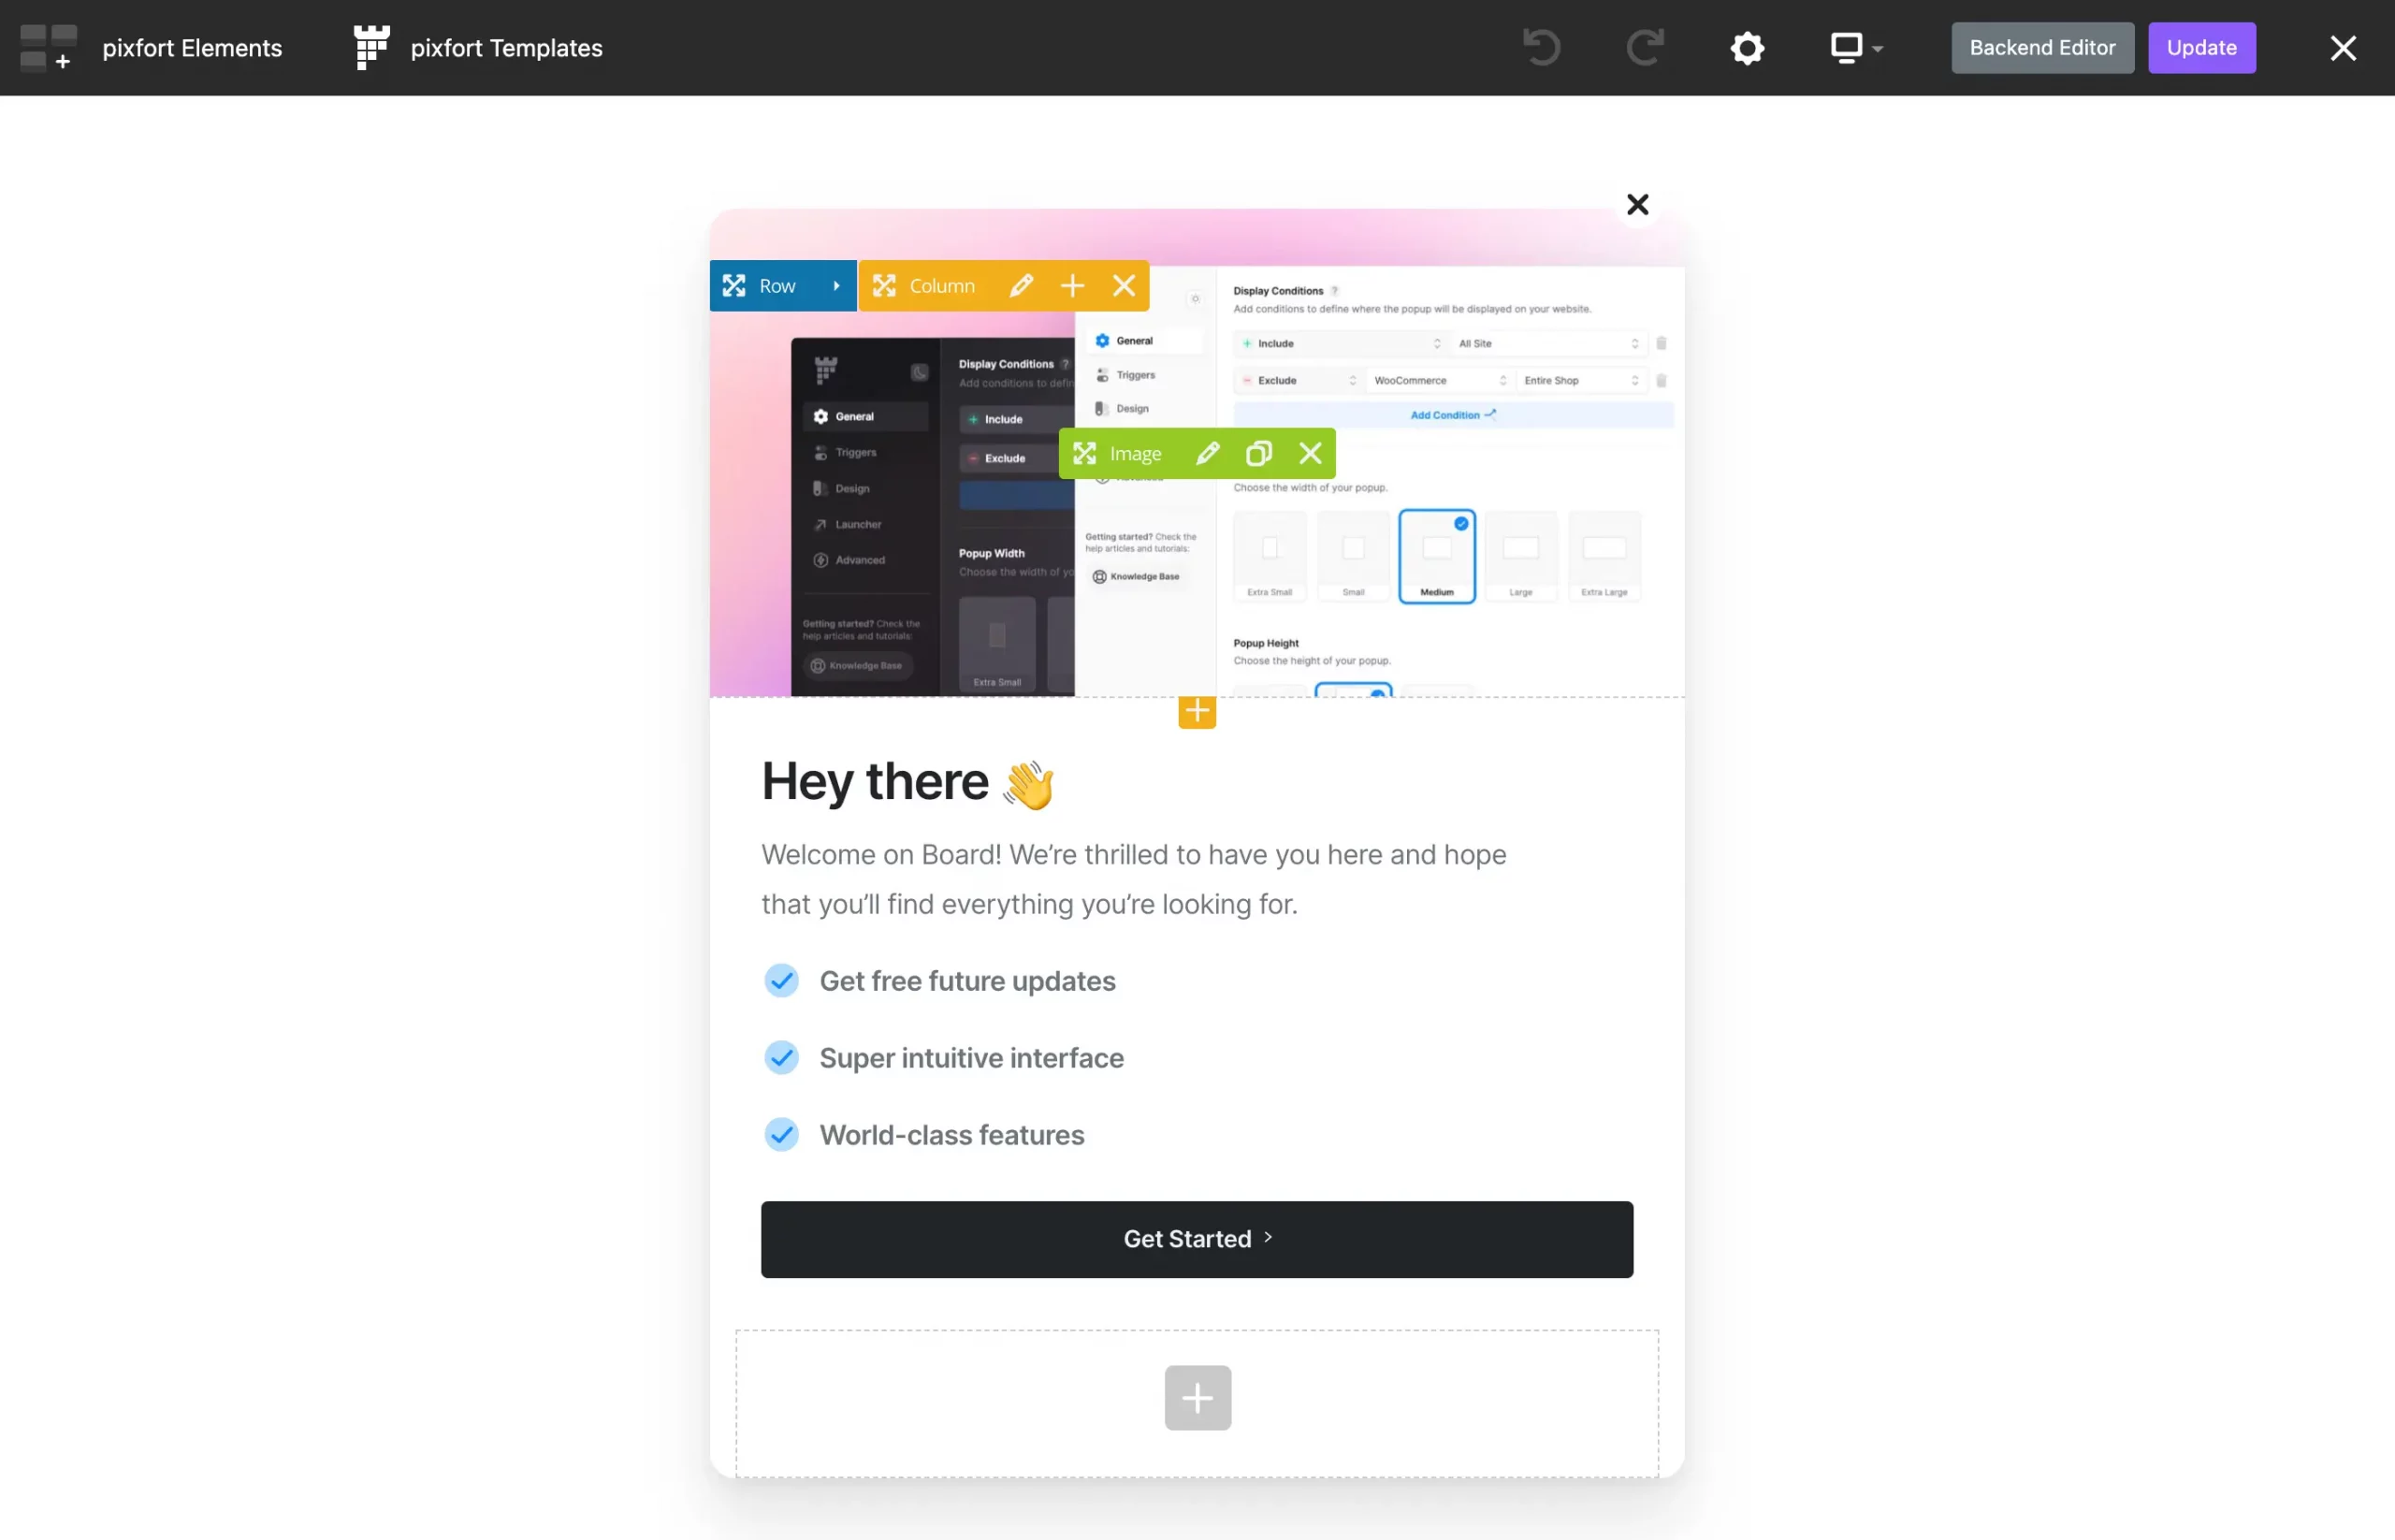The image size is (2395, 1540).
Task: Add element to Column with plus icon
Action: click(1072, 286)
